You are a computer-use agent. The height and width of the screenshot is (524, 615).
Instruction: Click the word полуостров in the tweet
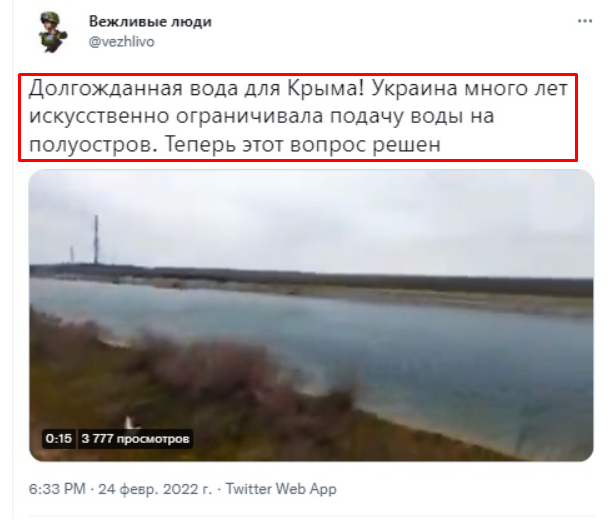click(x=90, y=146)
